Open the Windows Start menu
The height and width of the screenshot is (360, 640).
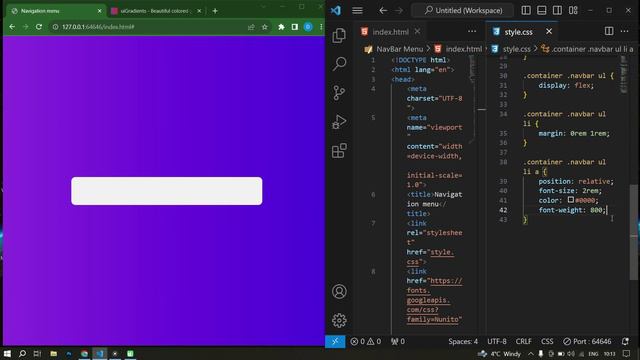pos(7,353)
